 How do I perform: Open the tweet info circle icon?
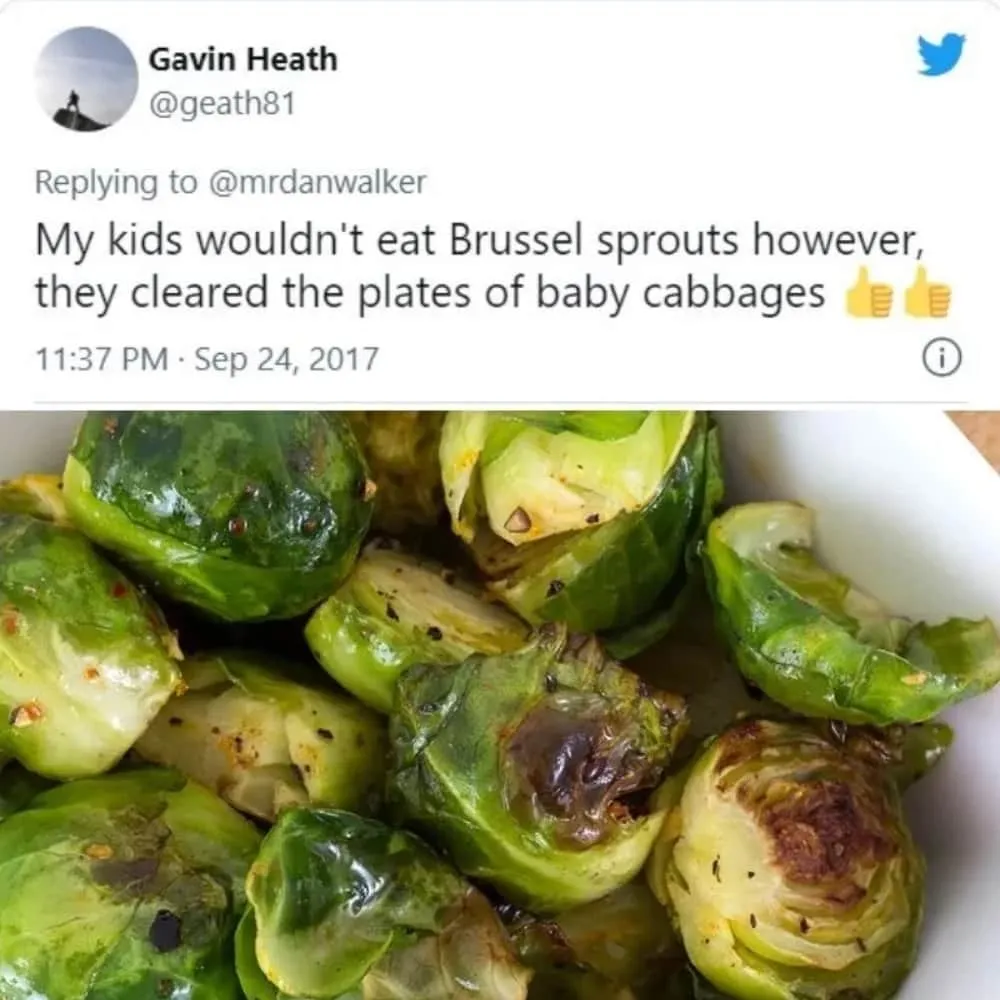[x=942, y=358]
